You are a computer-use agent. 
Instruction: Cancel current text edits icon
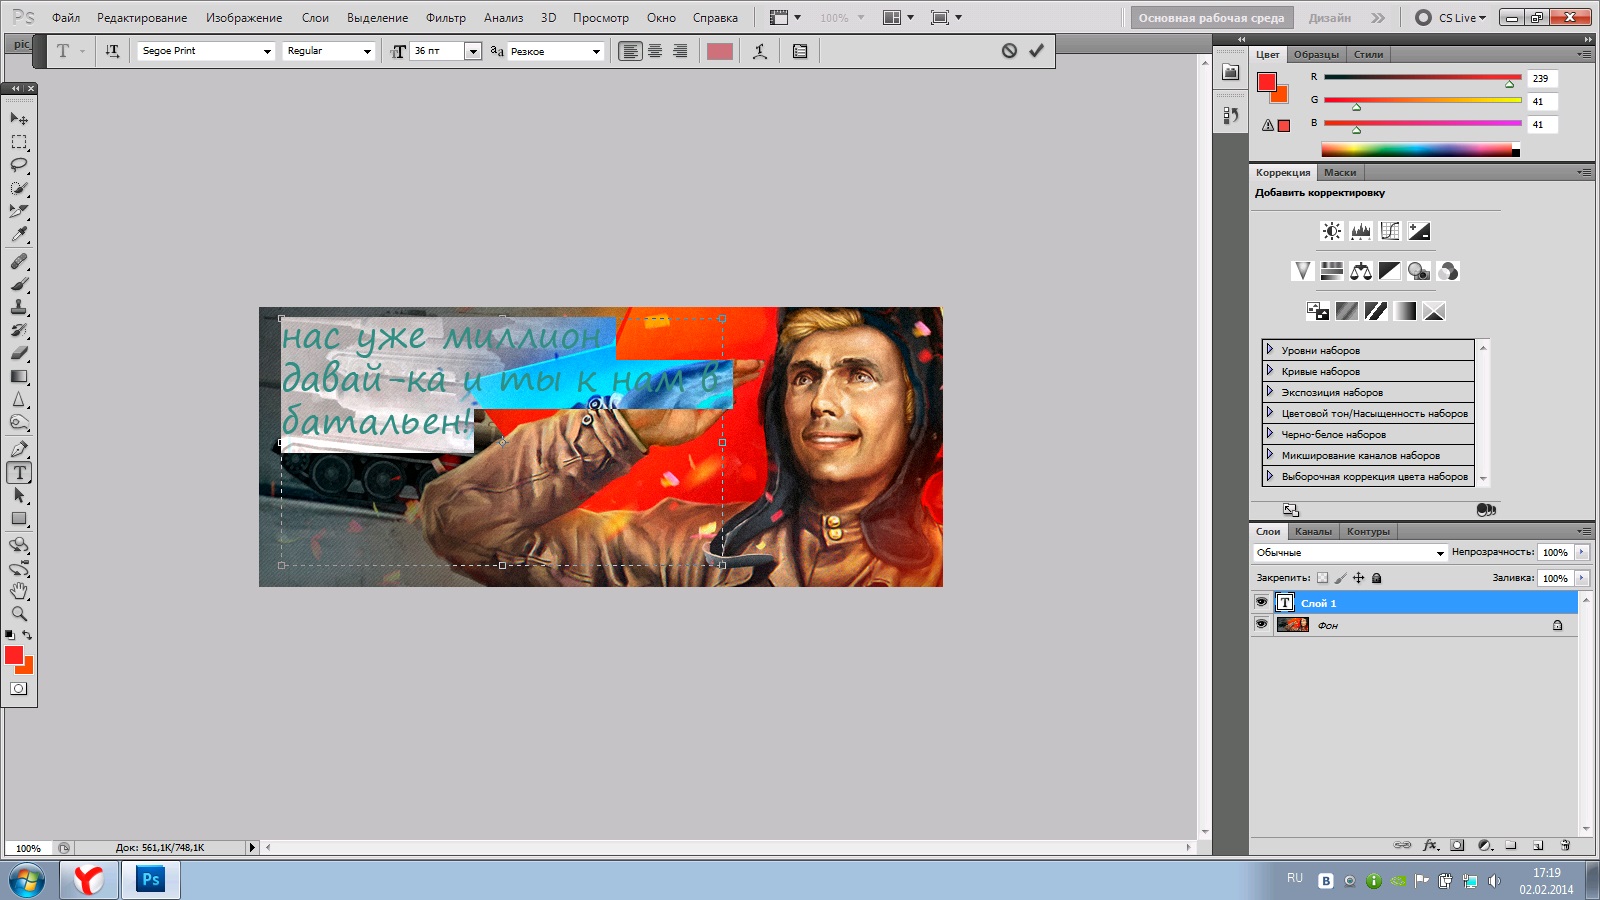(x=1009, y=51)
